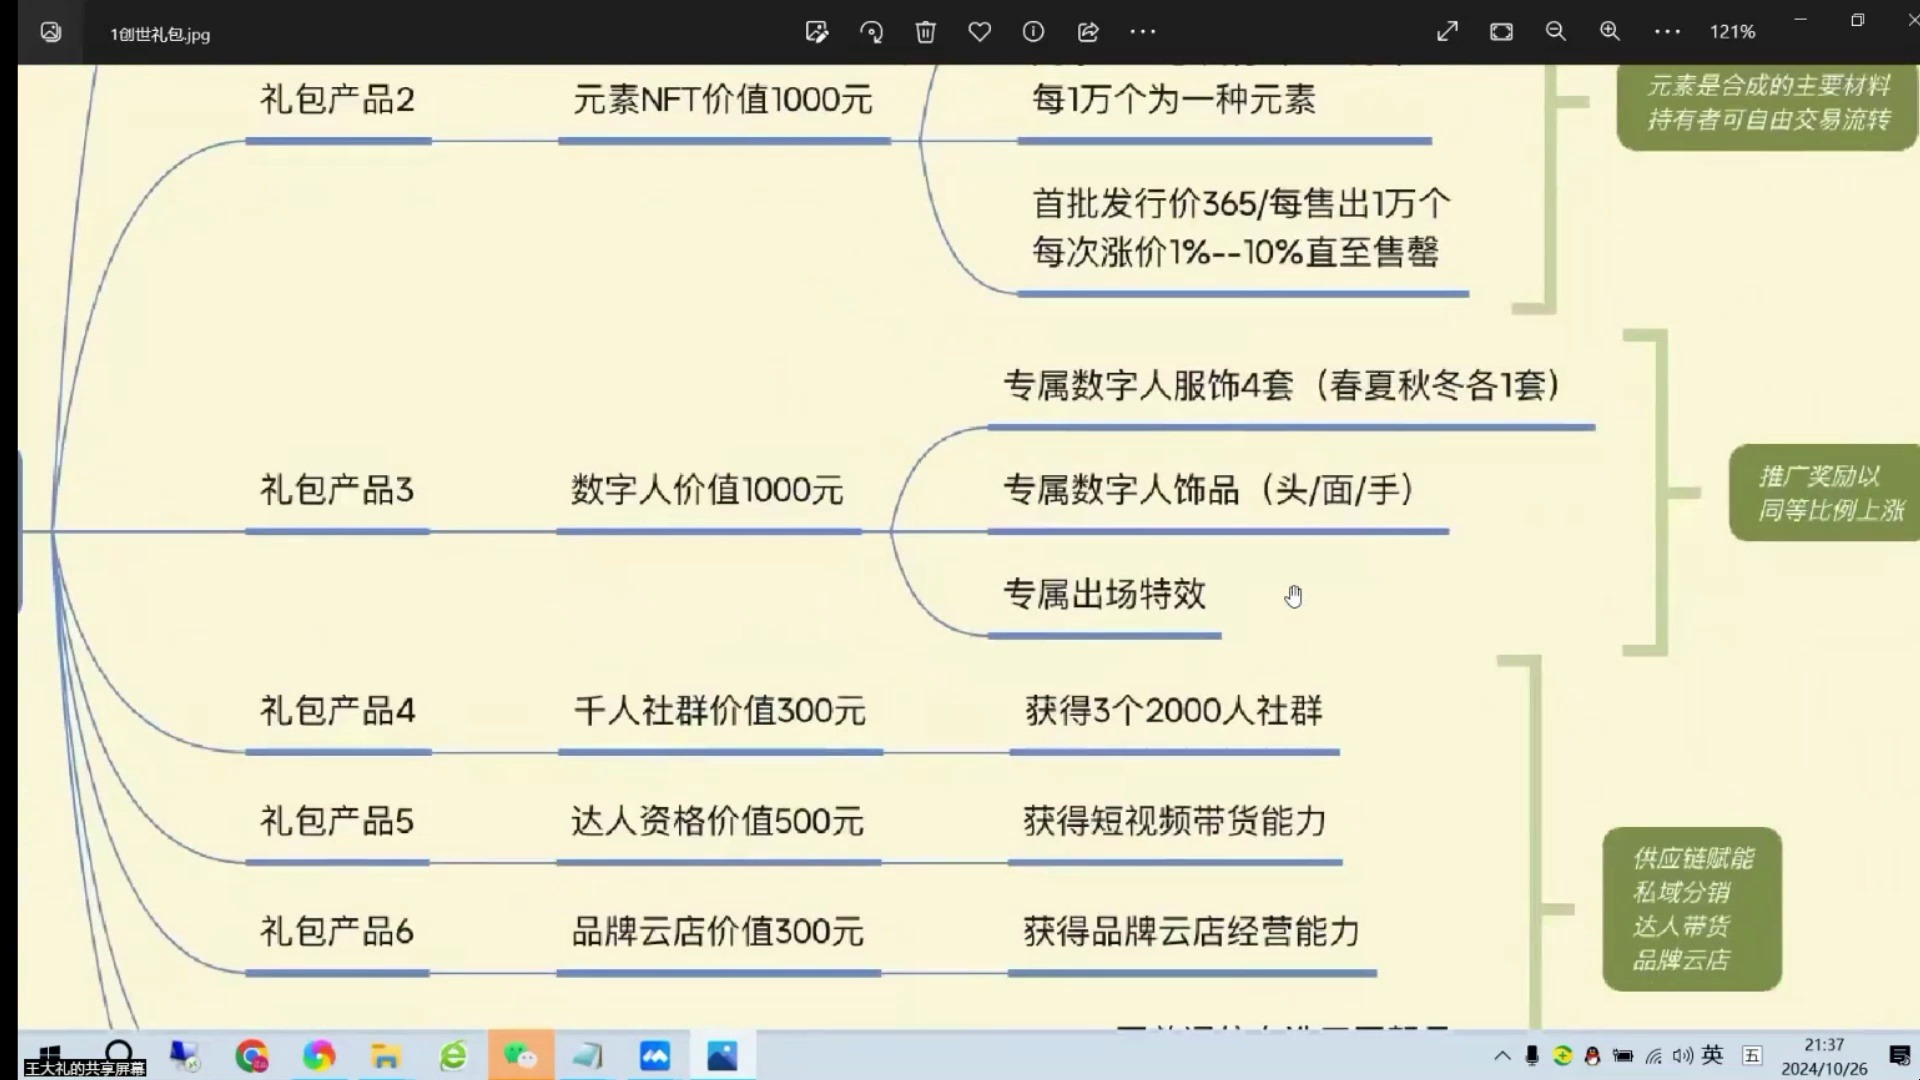Click the green box 元素是合成的主要材料
The height and width of the screenshot is (1080, 1920).
[x=1768, y=107]
